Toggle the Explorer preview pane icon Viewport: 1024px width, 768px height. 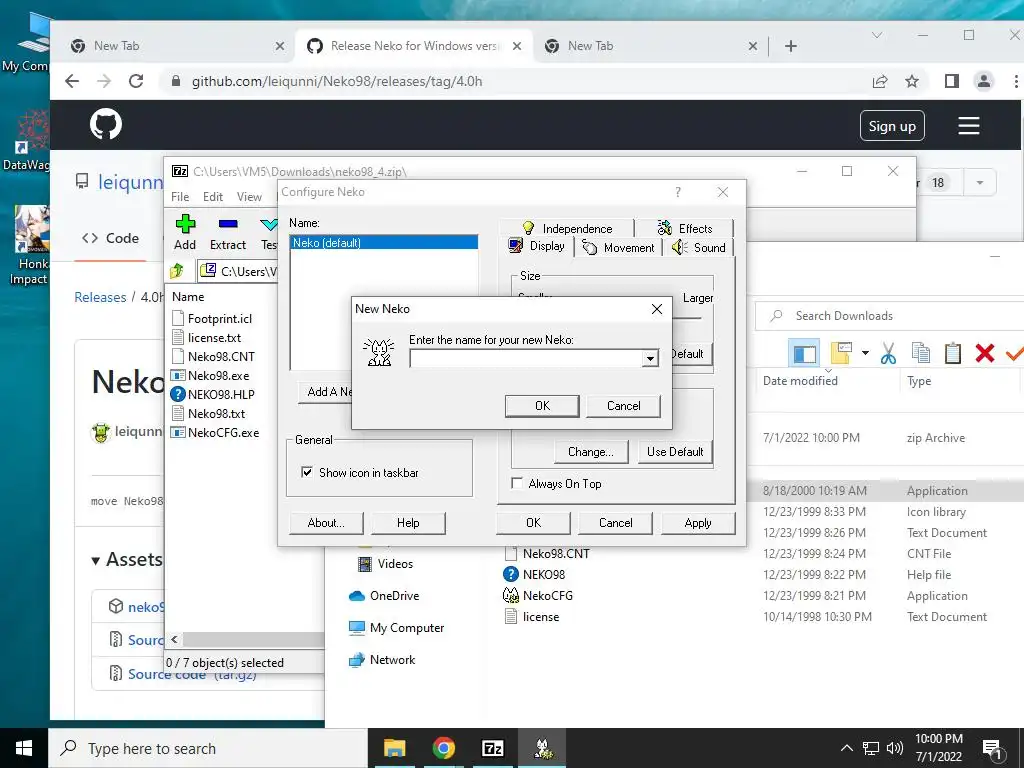tap(805, 353)
